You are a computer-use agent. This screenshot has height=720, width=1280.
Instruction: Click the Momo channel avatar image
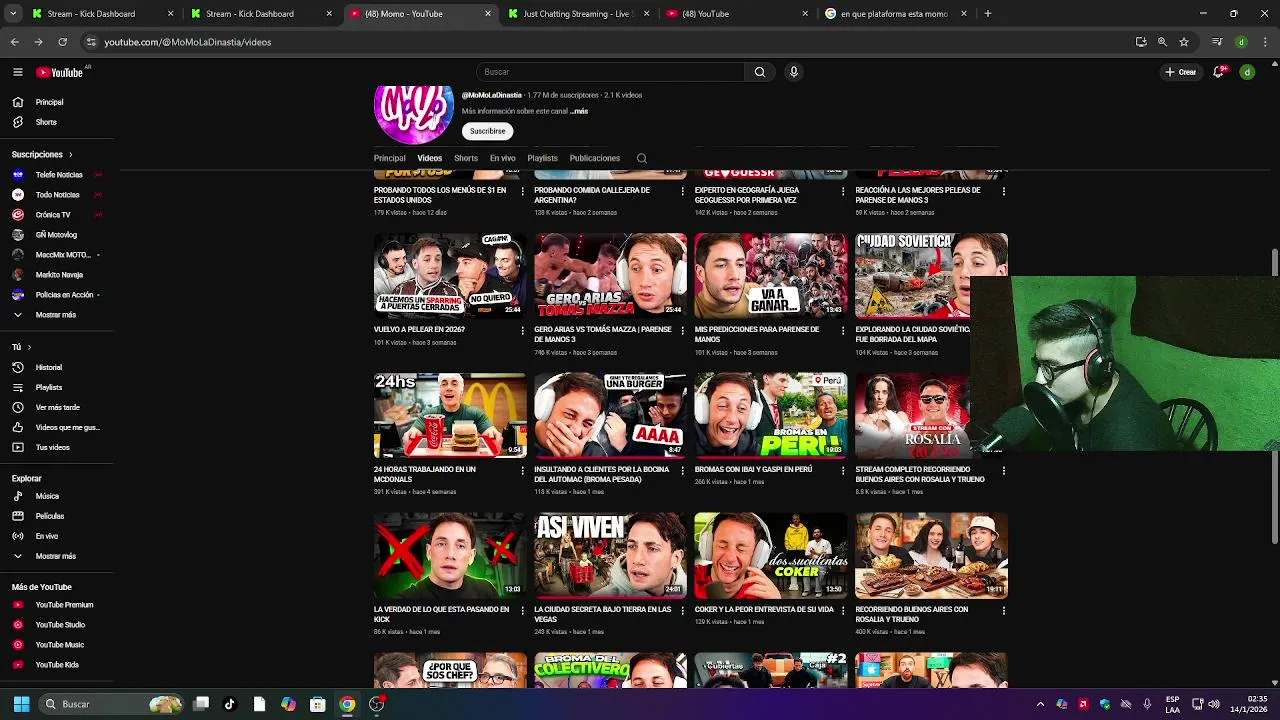[414, 113]
